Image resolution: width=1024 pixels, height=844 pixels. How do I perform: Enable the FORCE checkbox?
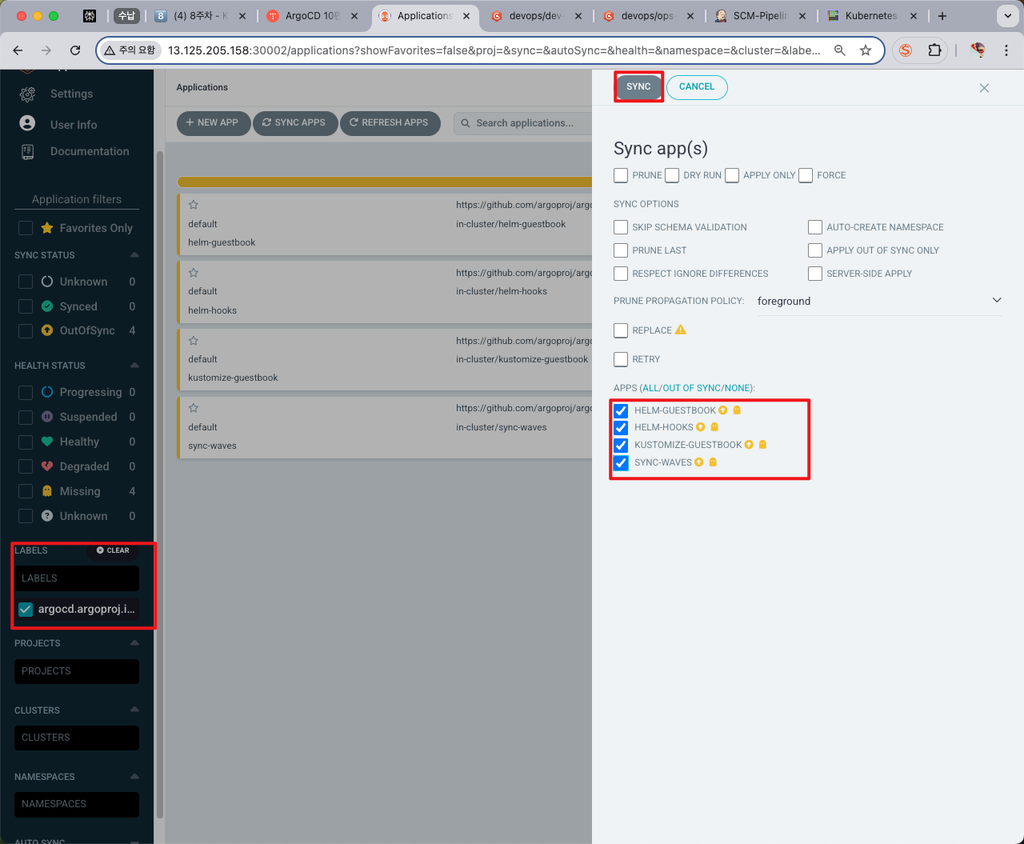(x=806, y=175)
